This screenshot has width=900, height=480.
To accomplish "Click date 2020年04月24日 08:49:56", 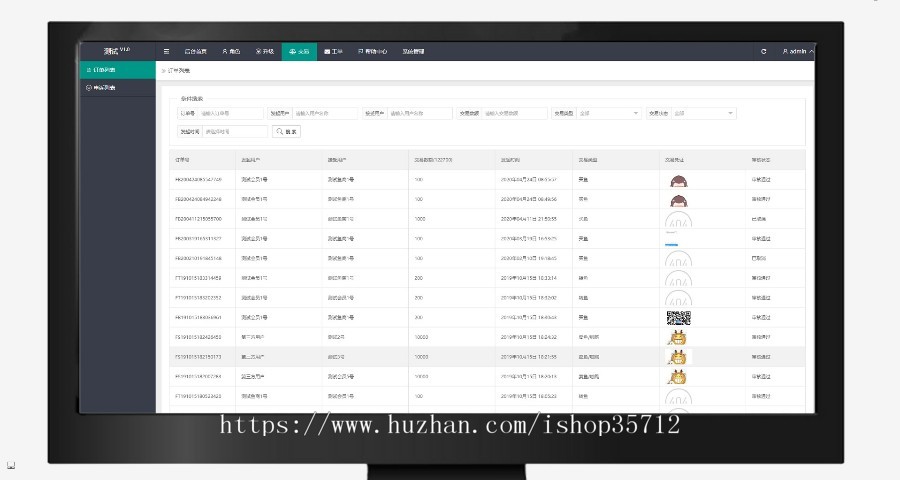I will coord(529,200).
